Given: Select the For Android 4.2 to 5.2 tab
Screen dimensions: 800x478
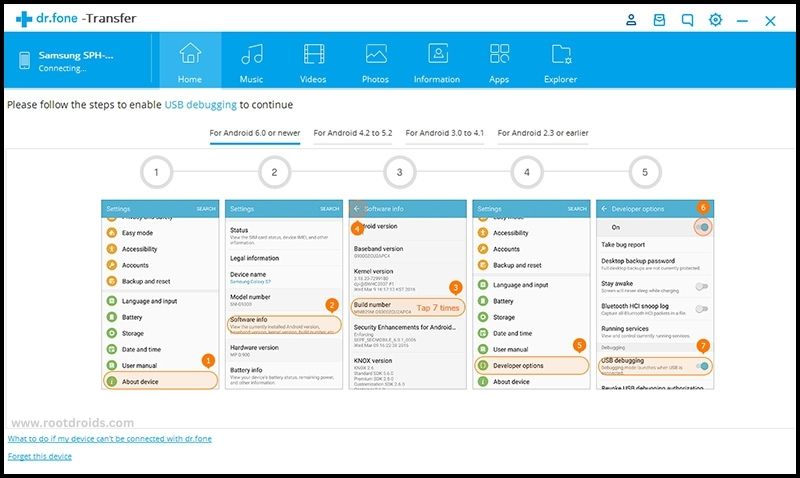Looking at the screenshot, I should pos(353,133).
